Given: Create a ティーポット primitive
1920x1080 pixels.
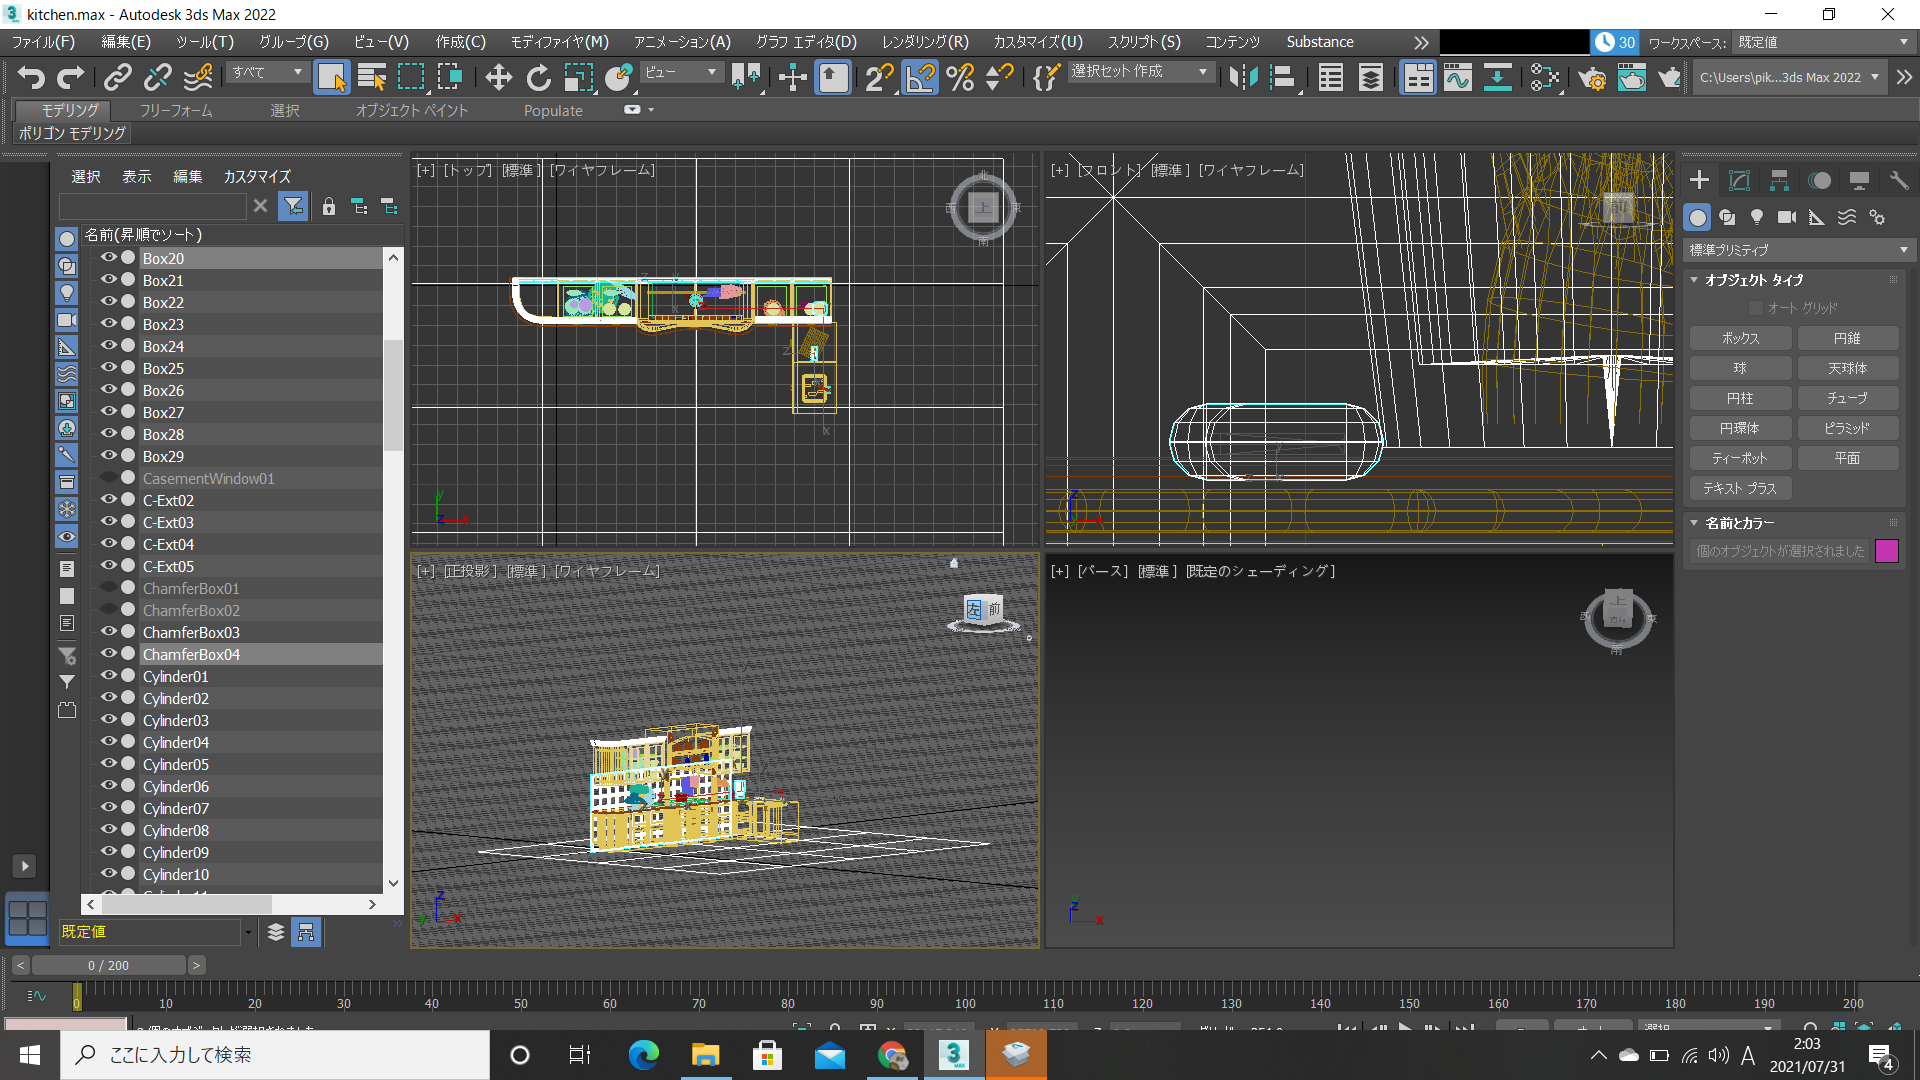Looking at the screenshot, I should [x=1740, y=458].
